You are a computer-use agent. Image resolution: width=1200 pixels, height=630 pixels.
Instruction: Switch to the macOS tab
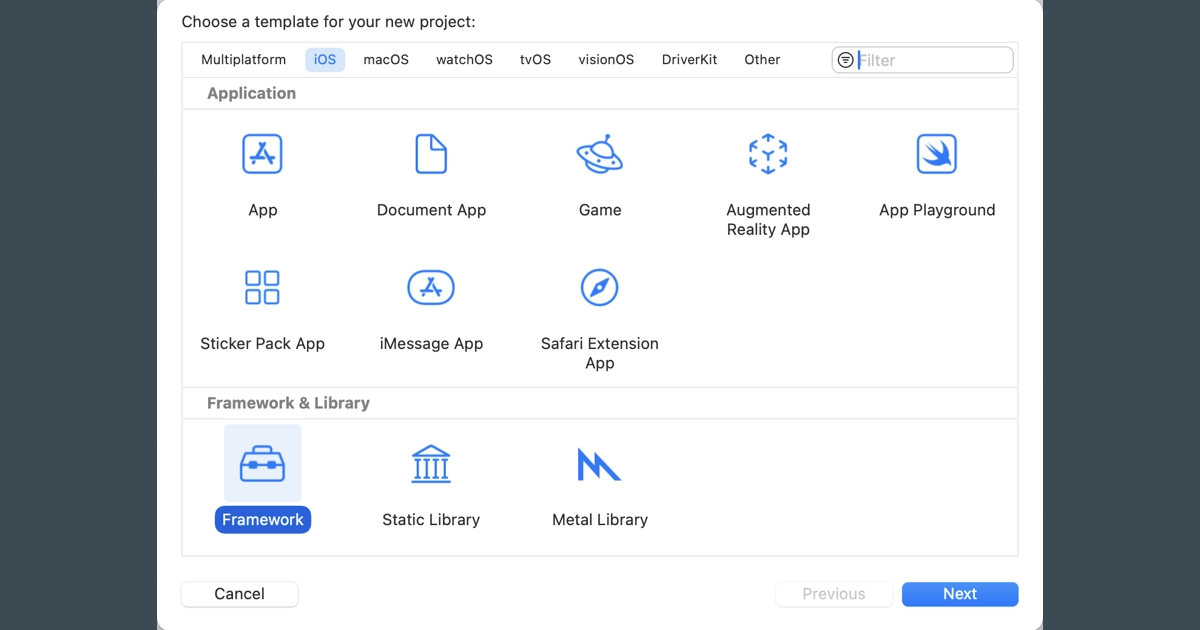point(386,60)
